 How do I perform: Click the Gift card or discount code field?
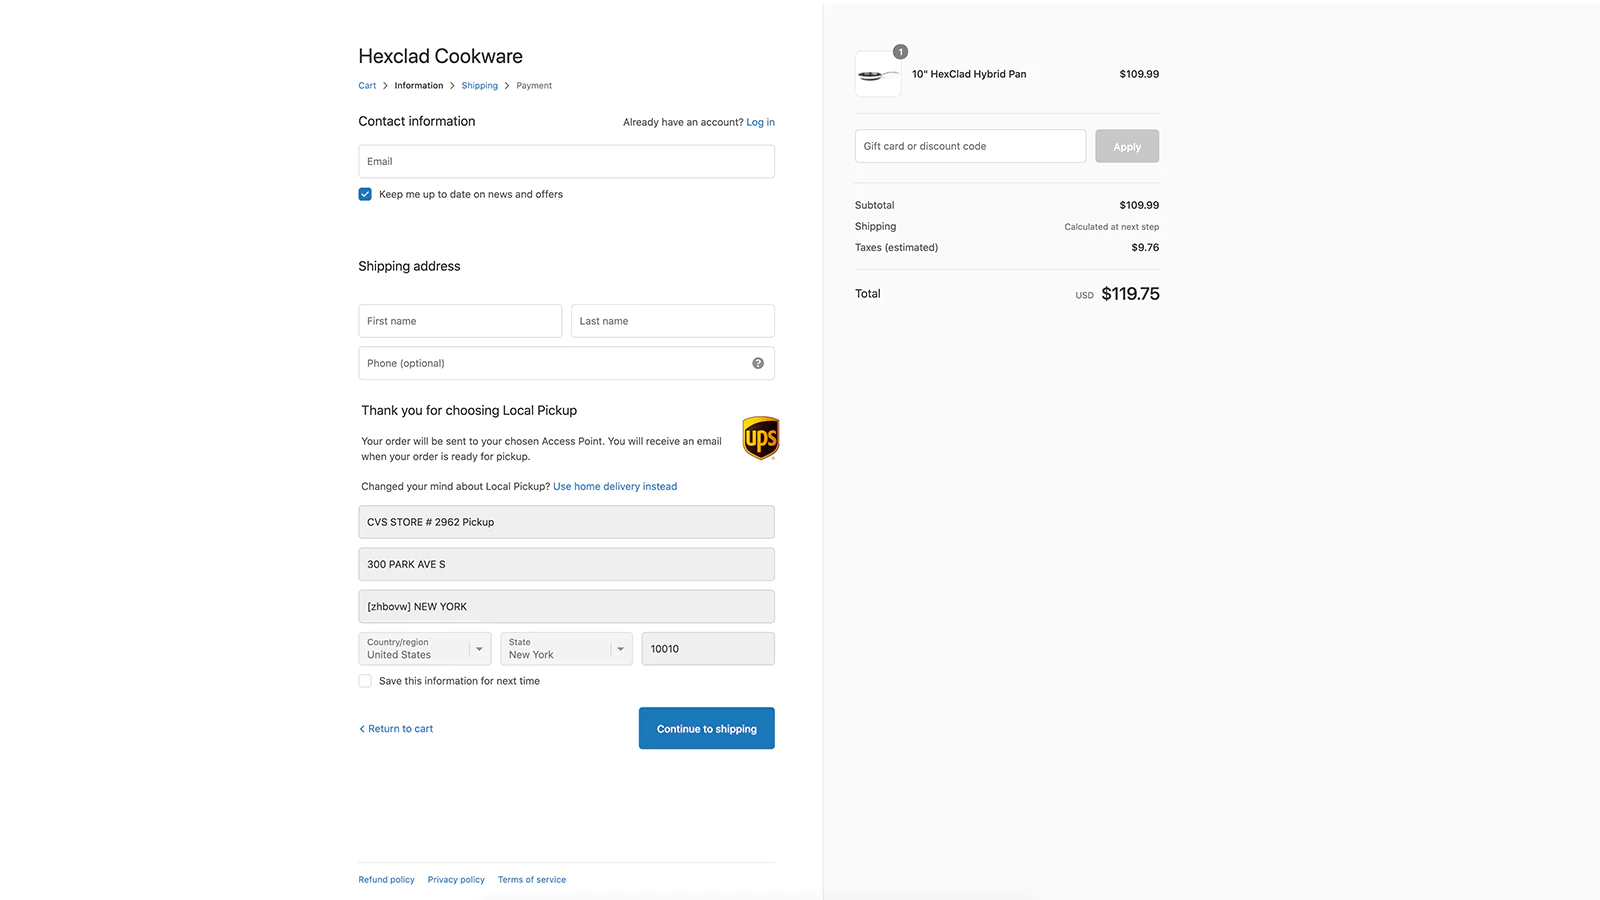tap(970, 146)
